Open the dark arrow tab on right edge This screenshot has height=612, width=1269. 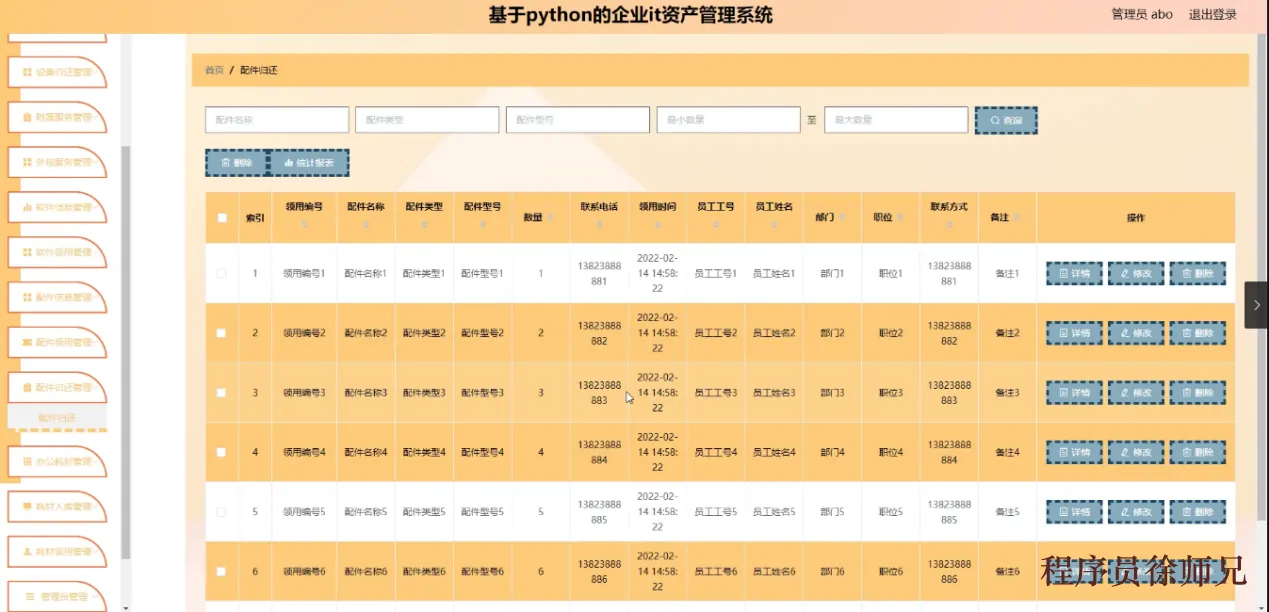(1256, 305)
